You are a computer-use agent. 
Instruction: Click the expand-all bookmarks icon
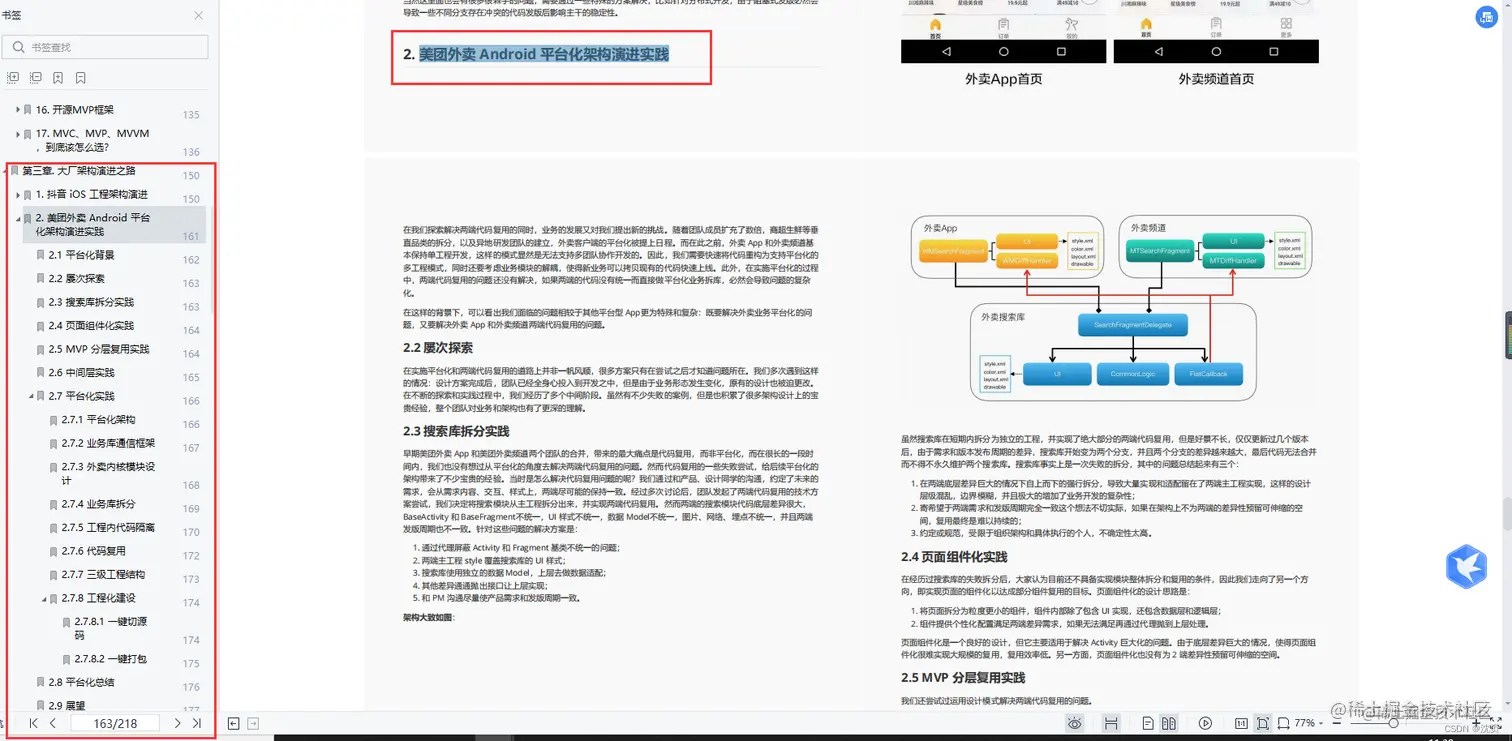pos(12,77)
